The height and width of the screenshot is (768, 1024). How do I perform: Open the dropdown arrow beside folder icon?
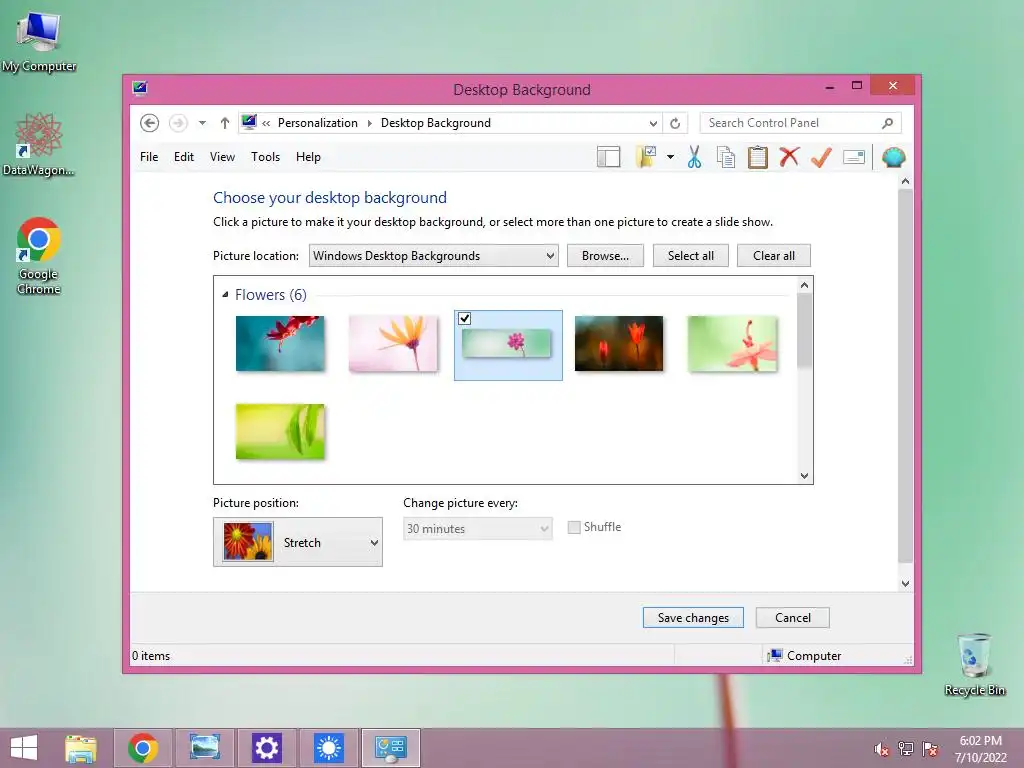pos(671,157)
